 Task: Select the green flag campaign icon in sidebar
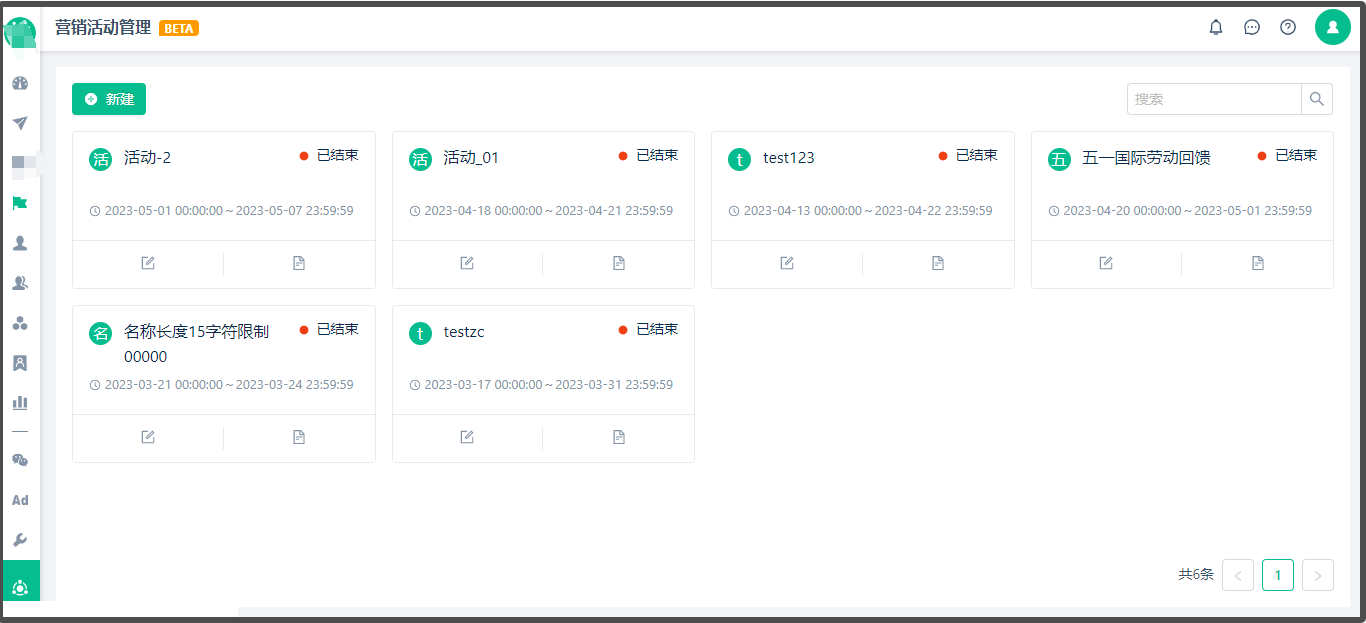20,203
